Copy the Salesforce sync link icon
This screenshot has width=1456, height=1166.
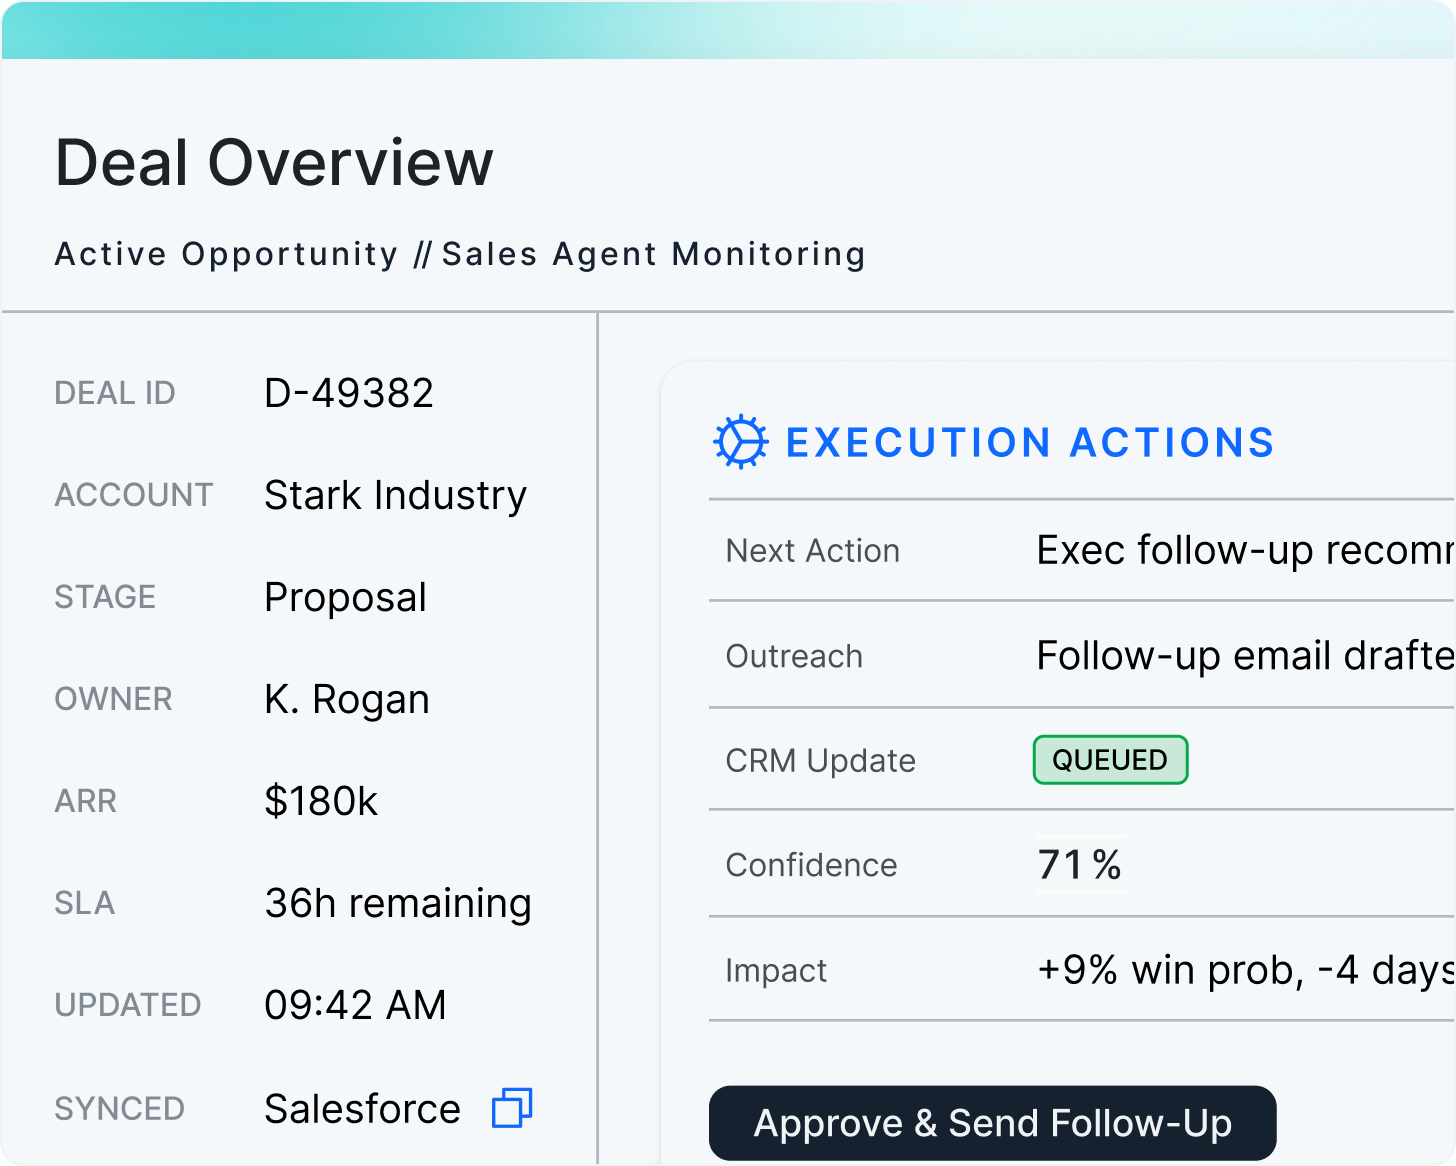[x=512, y=1109]
